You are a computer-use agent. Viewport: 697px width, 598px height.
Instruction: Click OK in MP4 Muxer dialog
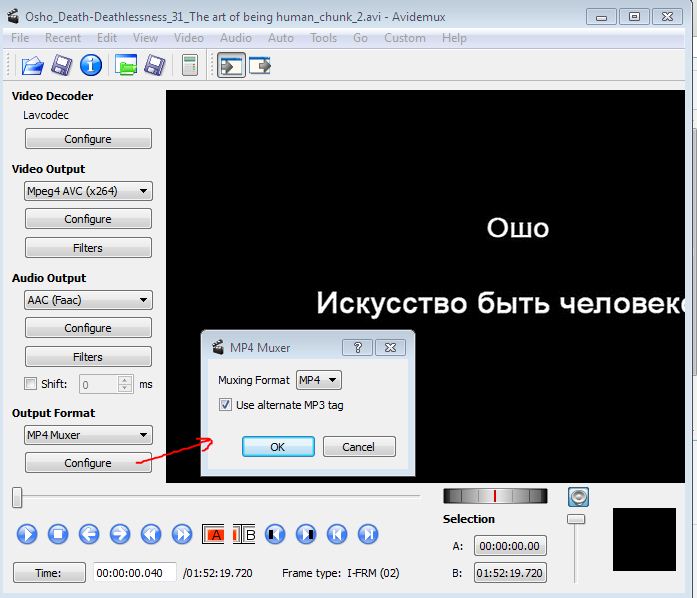pyautogui.click(x=278, y=447)
